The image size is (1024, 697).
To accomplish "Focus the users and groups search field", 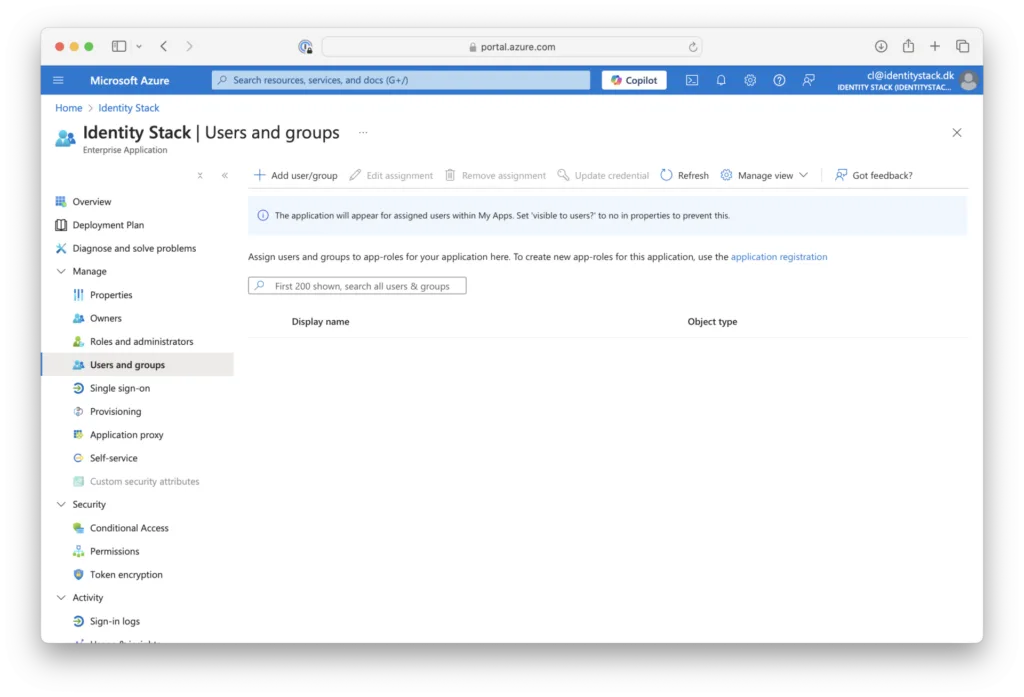I will click(357, 286).
